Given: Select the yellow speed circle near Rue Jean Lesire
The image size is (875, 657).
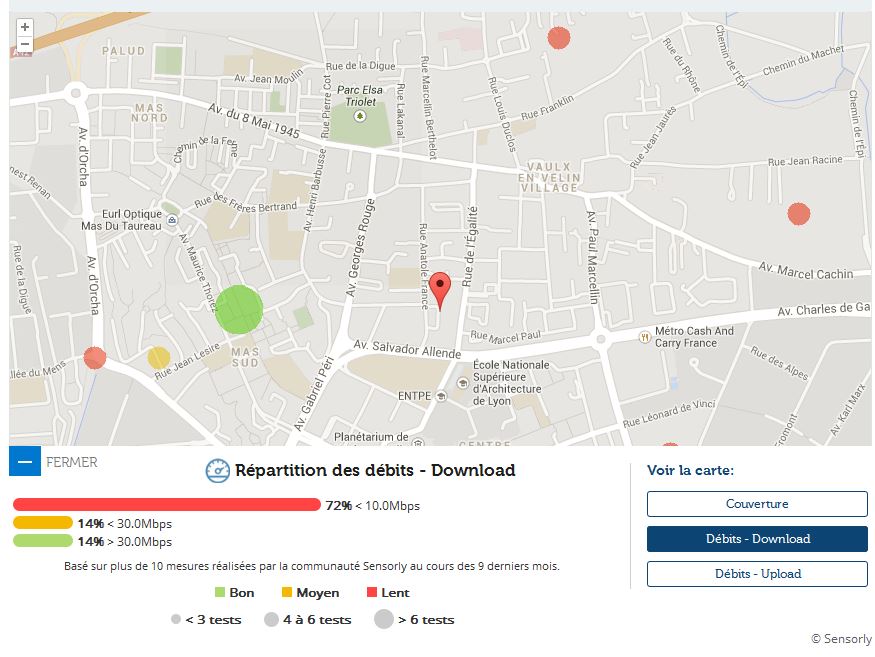Looking at the screenshot, I should 158,358.
